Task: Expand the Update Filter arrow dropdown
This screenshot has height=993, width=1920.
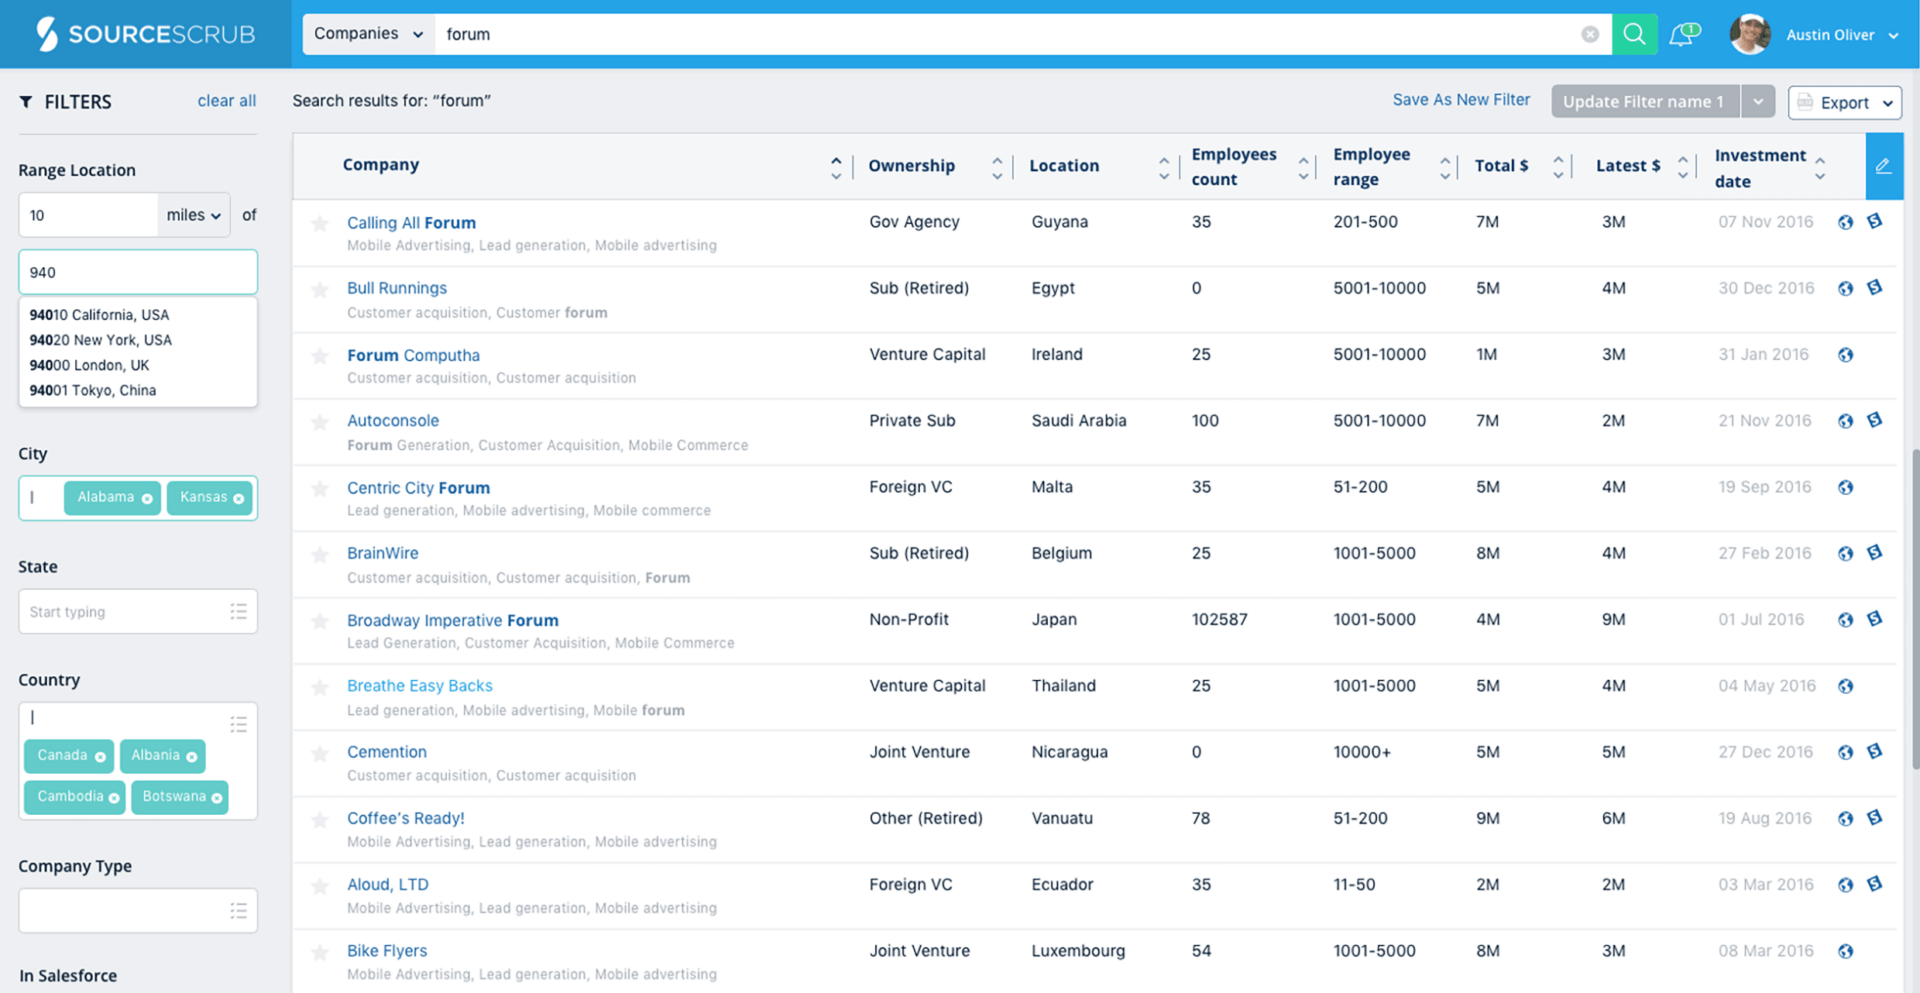Action: point(1758,101)
